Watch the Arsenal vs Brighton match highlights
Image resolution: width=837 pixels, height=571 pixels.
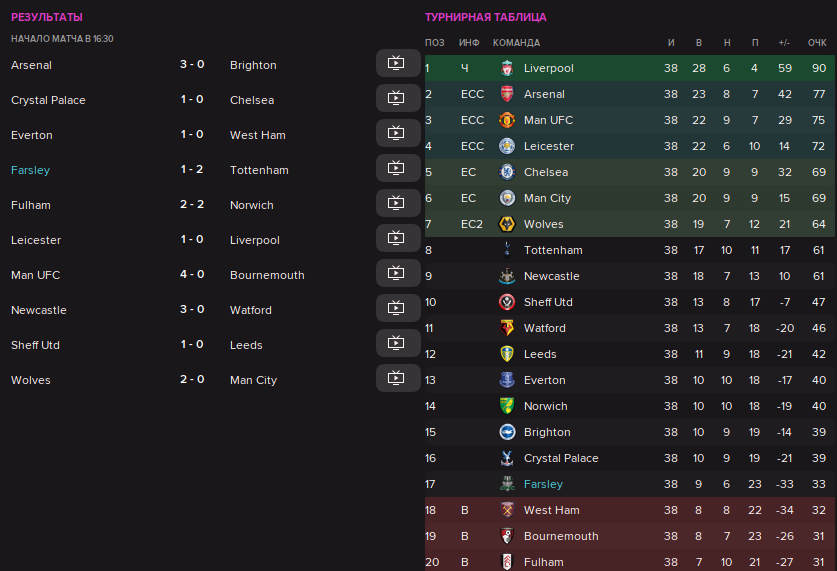397,63
